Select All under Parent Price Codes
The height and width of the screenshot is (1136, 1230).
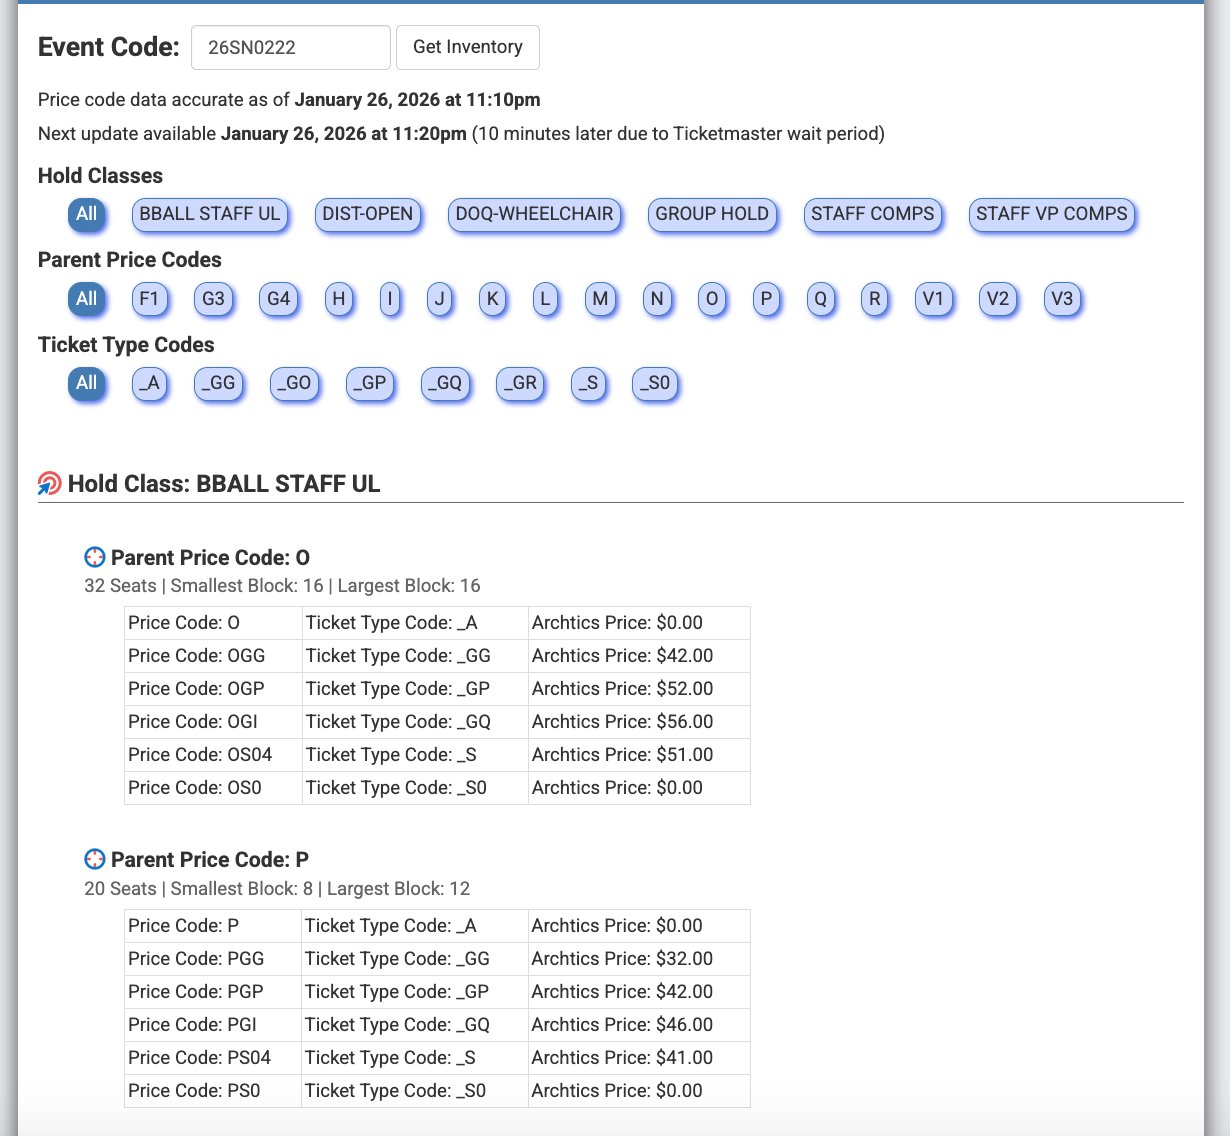(x=87, y=299)
